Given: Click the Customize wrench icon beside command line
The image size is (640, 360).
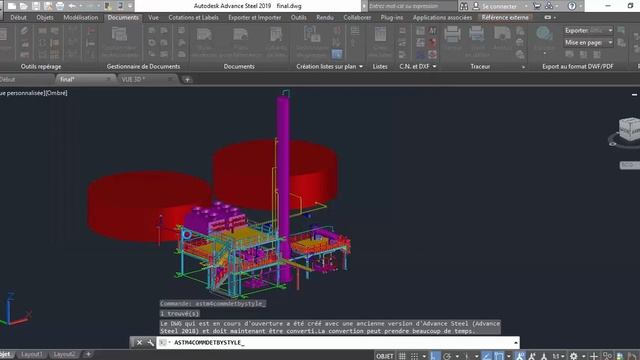Looking at the screenshot, I should click(x=151, y=342).
